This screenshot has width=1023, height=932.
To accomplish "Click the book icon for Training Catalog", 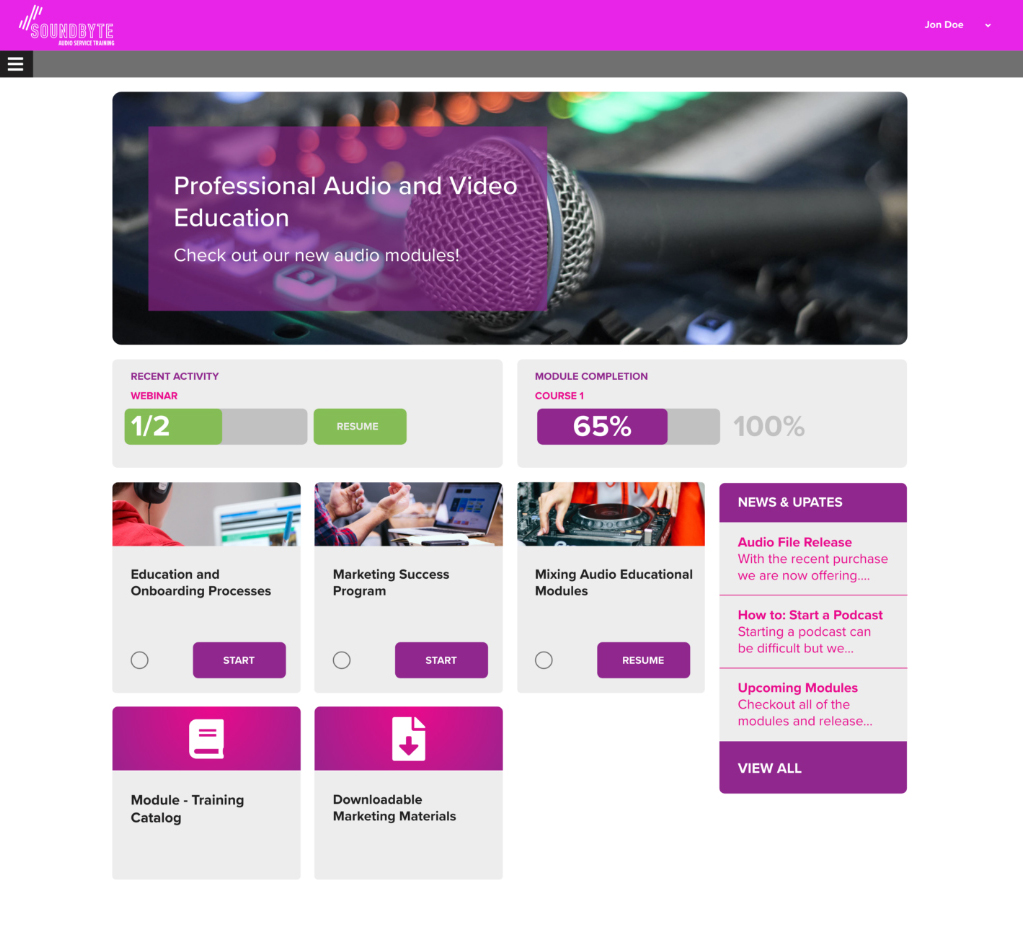I will coord(206,738).
